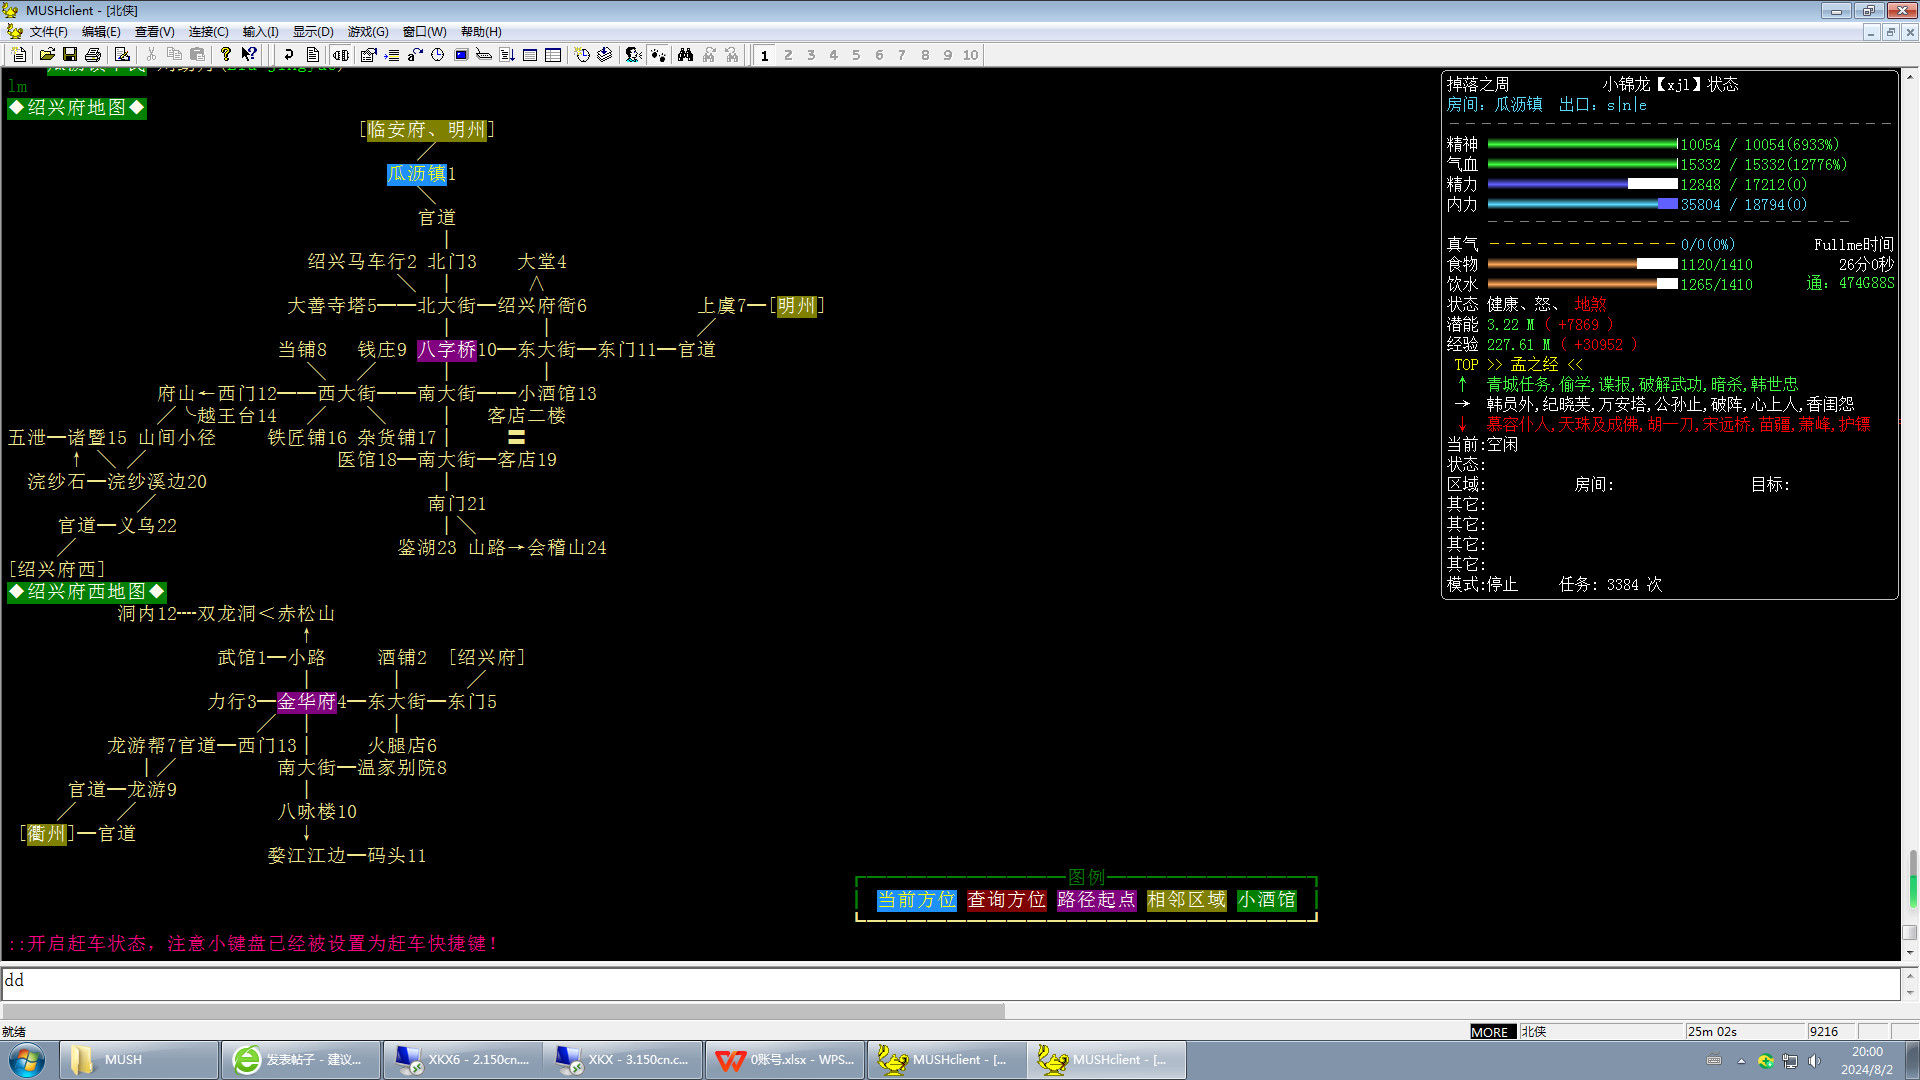Open the 连接(C) menu

tap(209, 32)
